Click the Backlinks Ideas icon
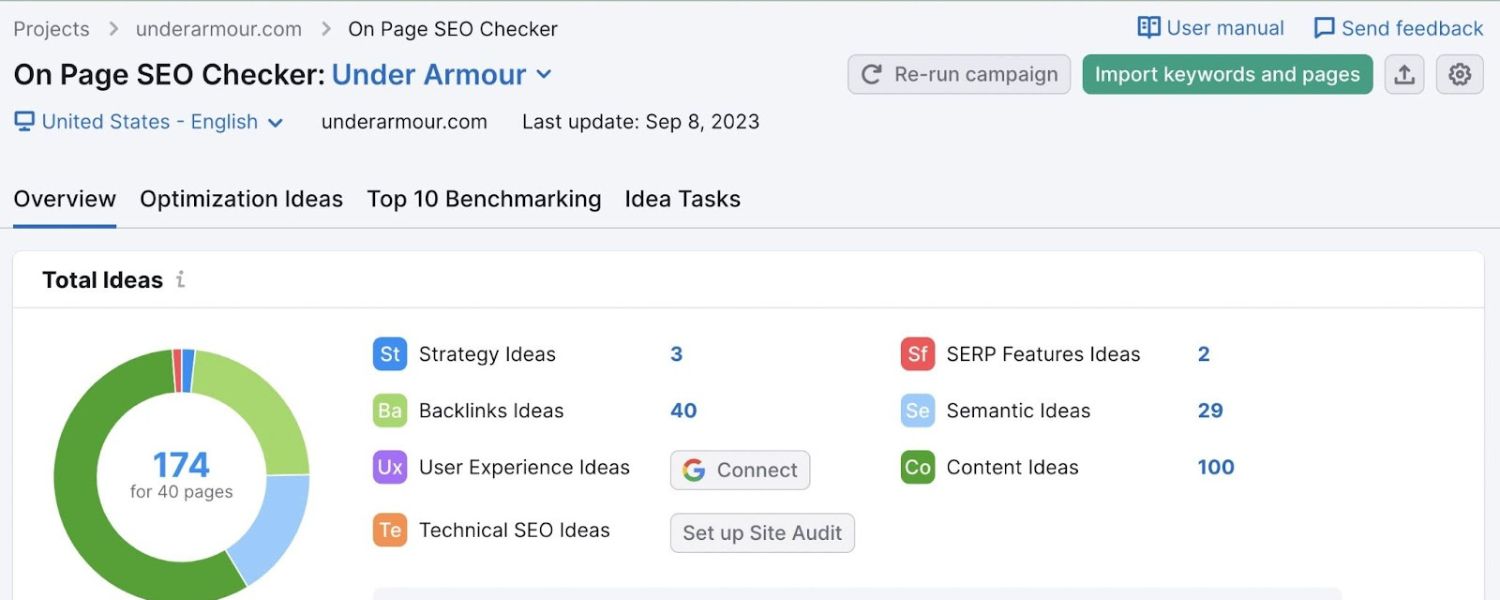This screenshot has height=600, width=1500. (x=389, y=410)
